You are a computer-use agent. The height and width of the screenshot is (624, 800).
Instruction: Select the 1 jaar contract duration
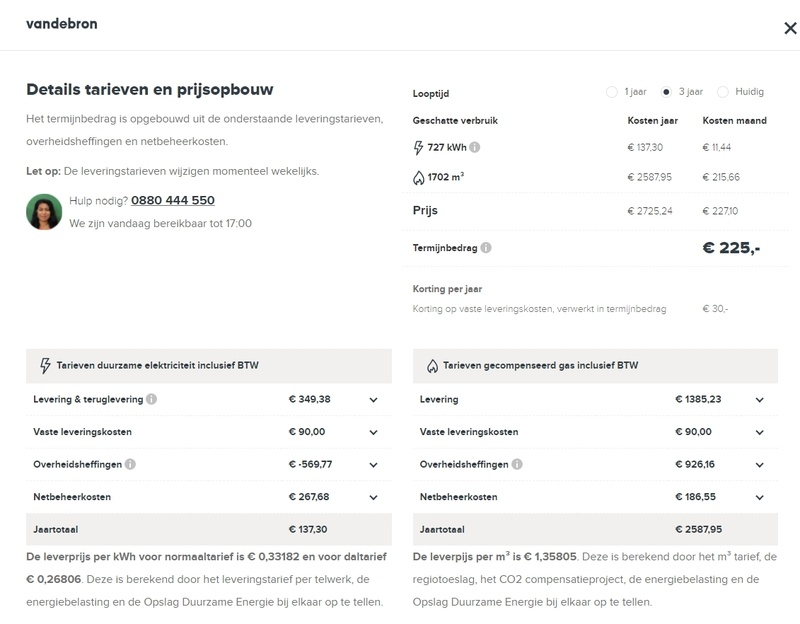(612, 92)
